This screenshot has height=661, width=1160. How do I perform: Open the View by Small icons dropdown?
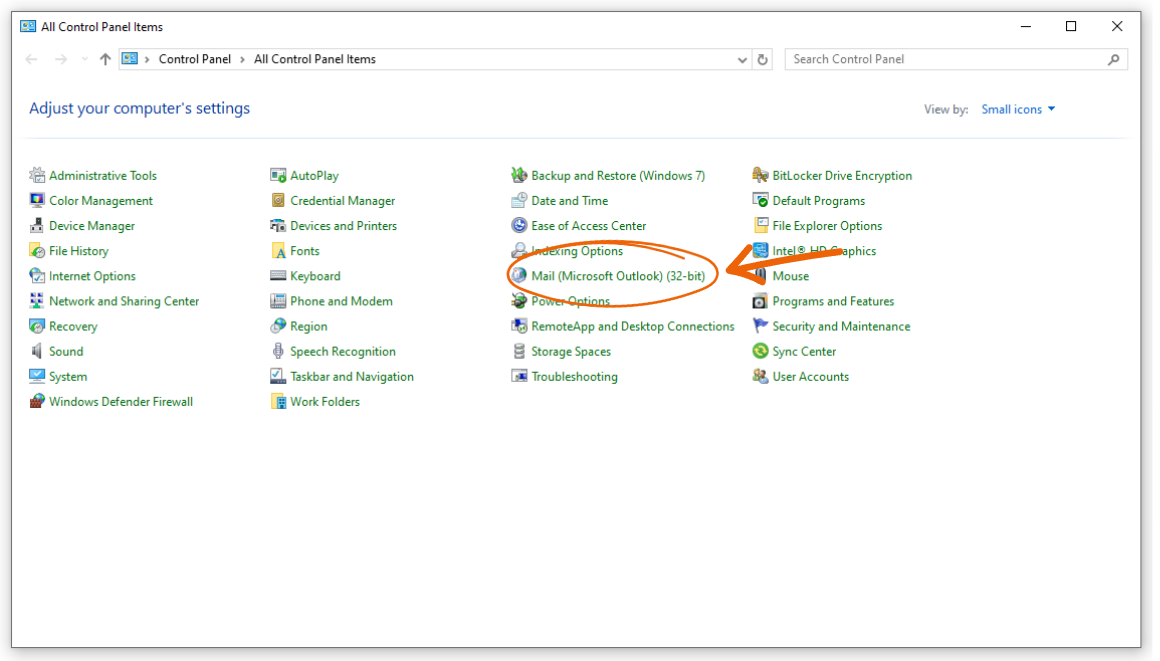1018,110
